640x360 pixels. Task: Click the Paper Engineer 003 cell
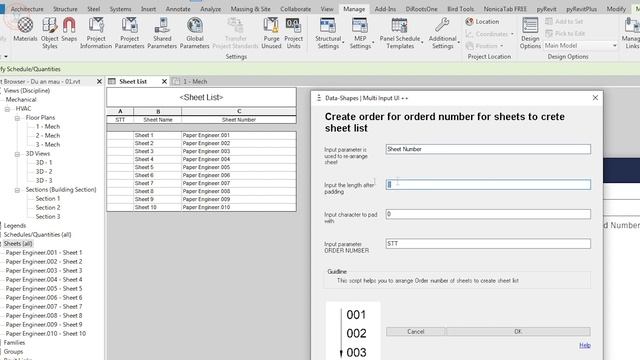[x=239, y=151]
